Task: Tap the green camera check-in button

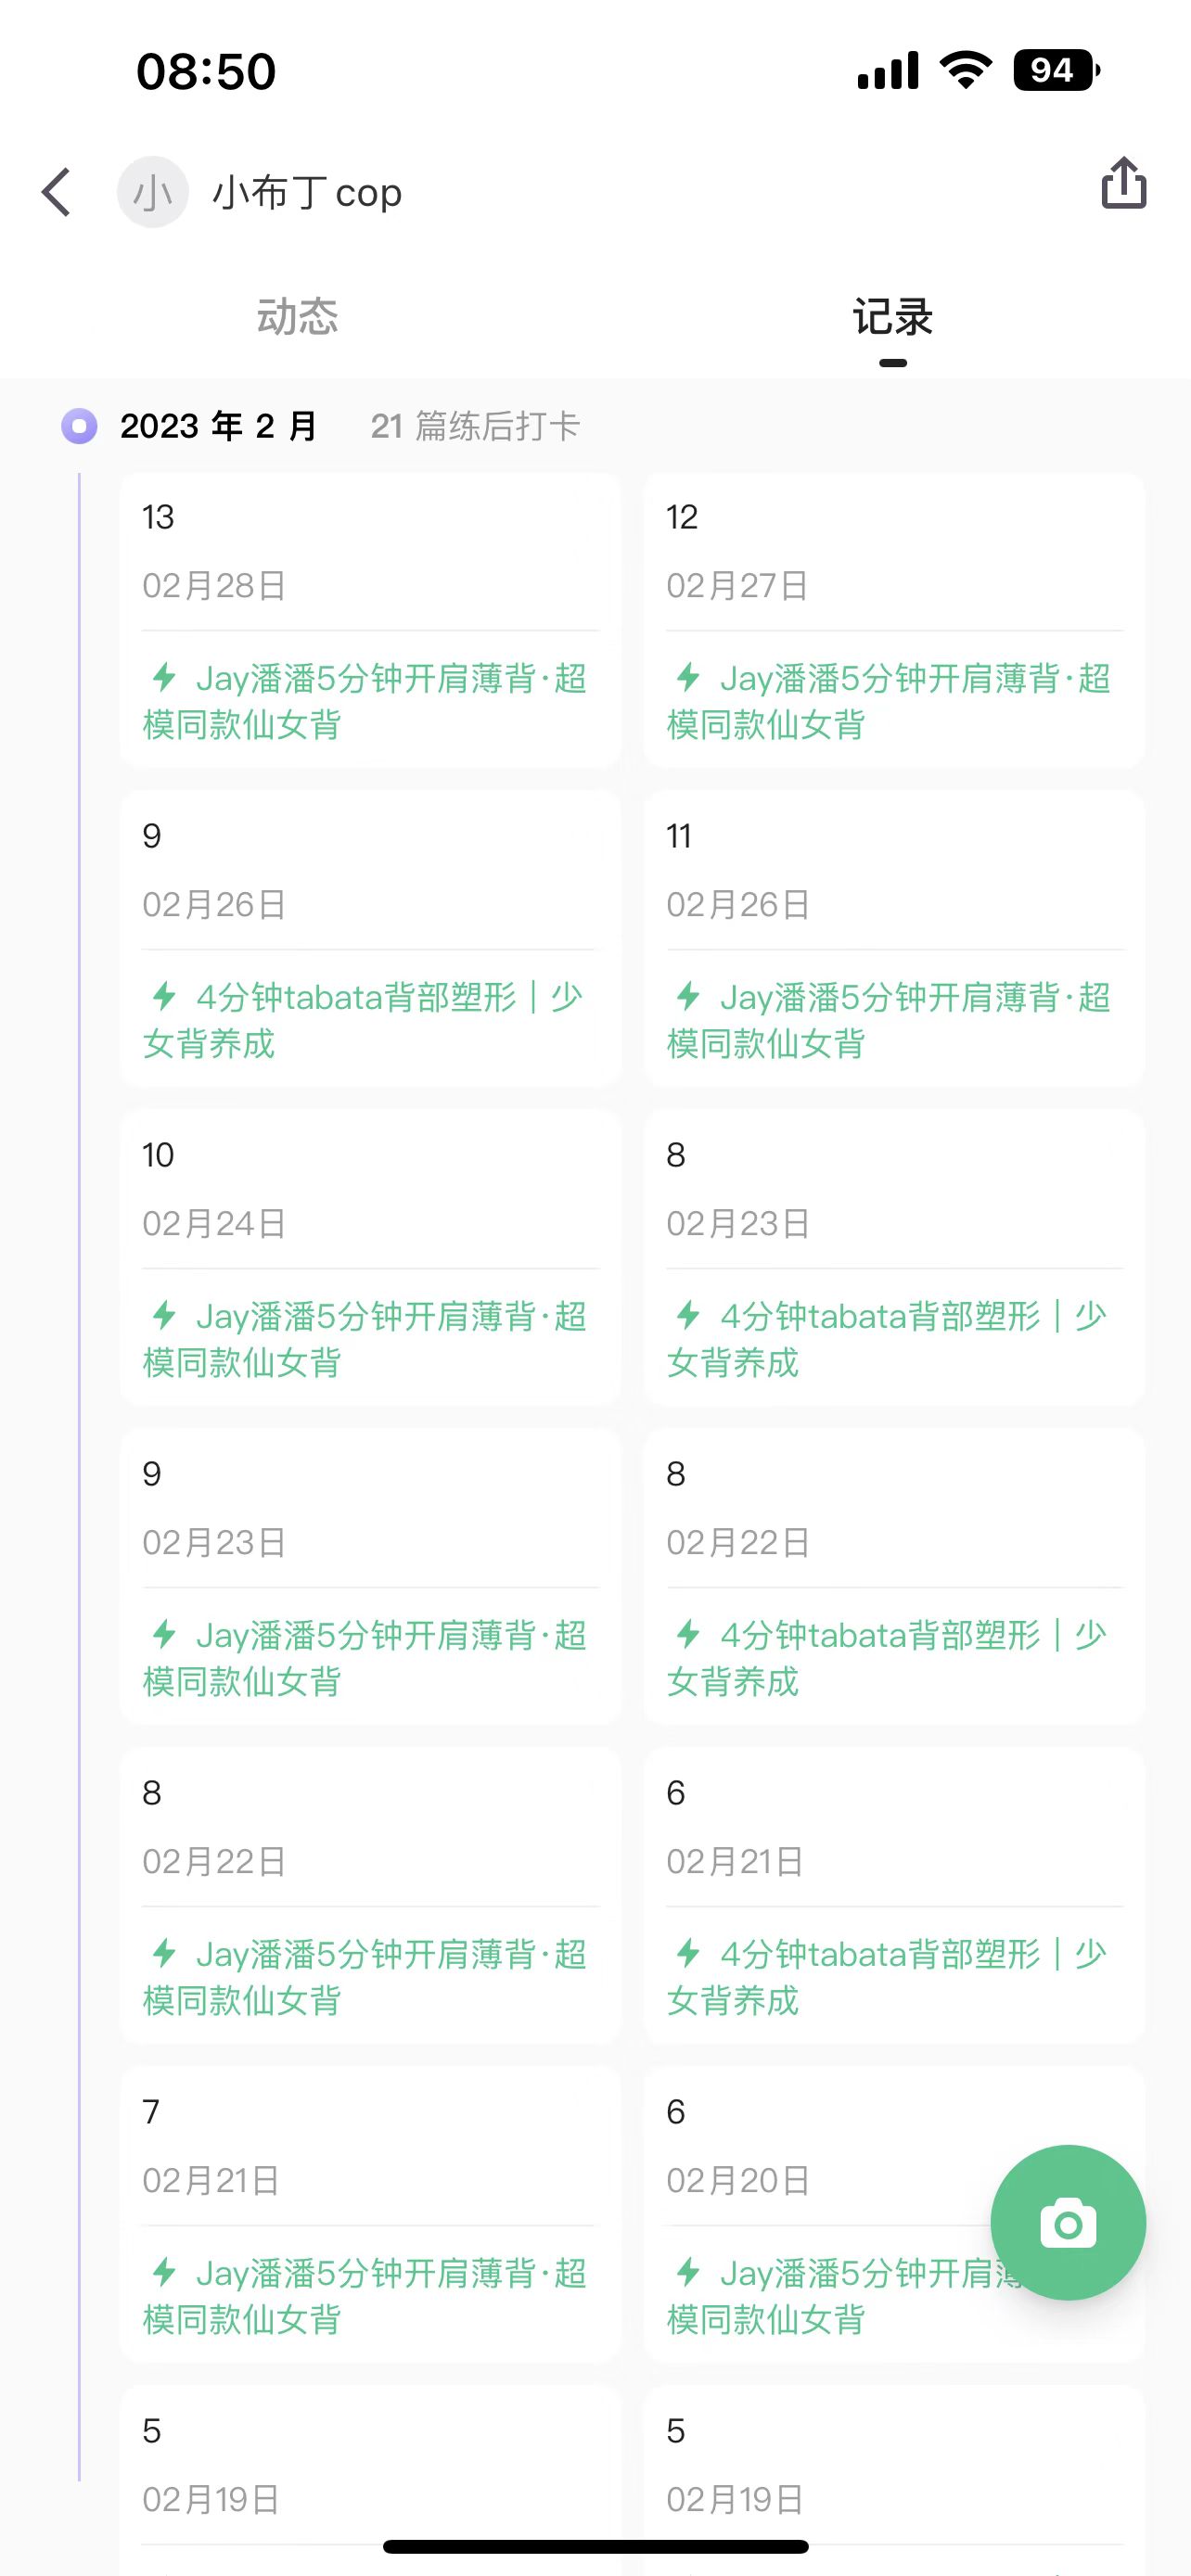Action: 1067,2222
